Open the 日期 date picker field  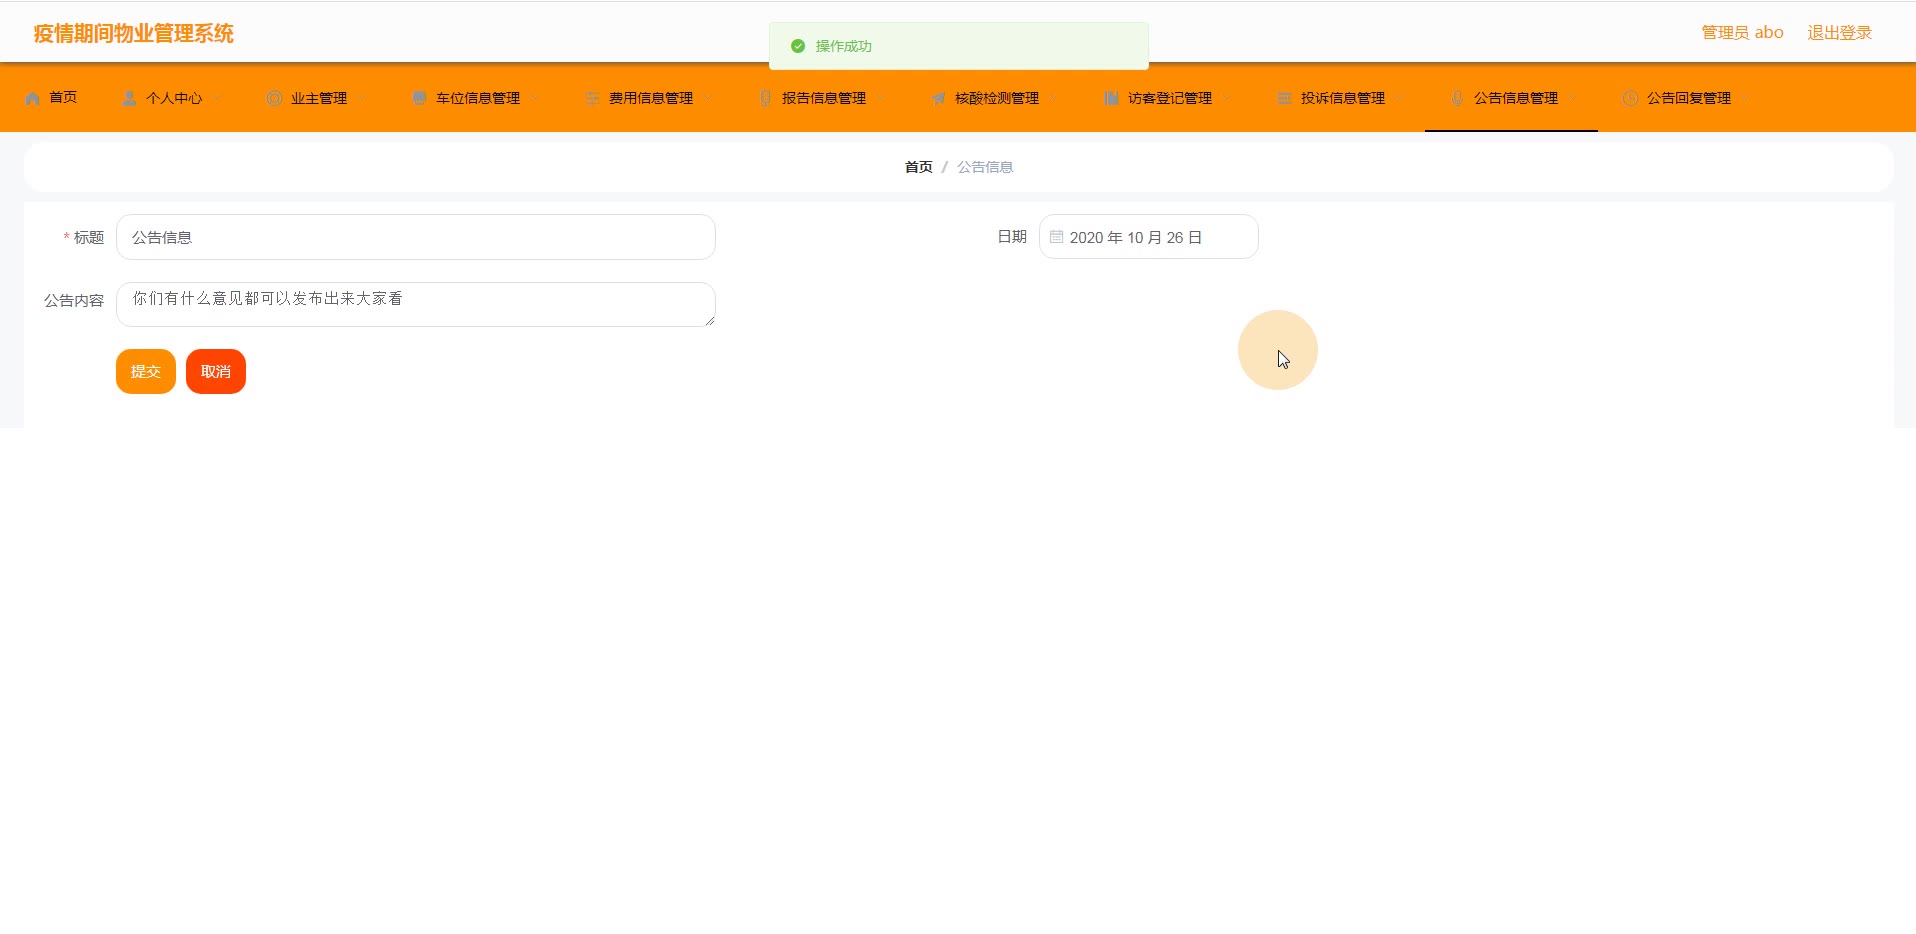coord(1149,237)
